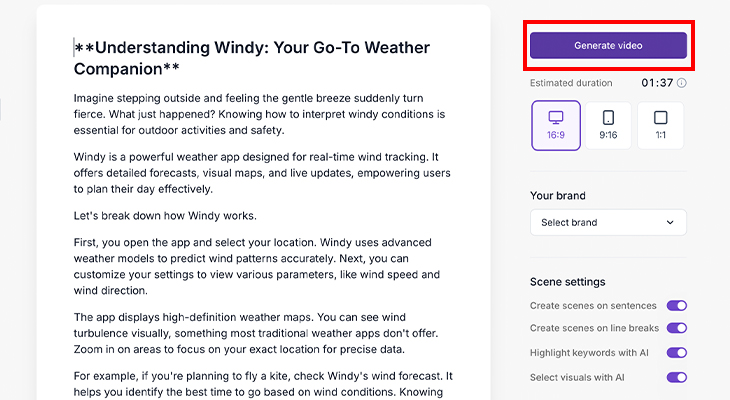Pick the 1:1 square format icon
This screenshot has height=400, width=730.
click(660, 126)
